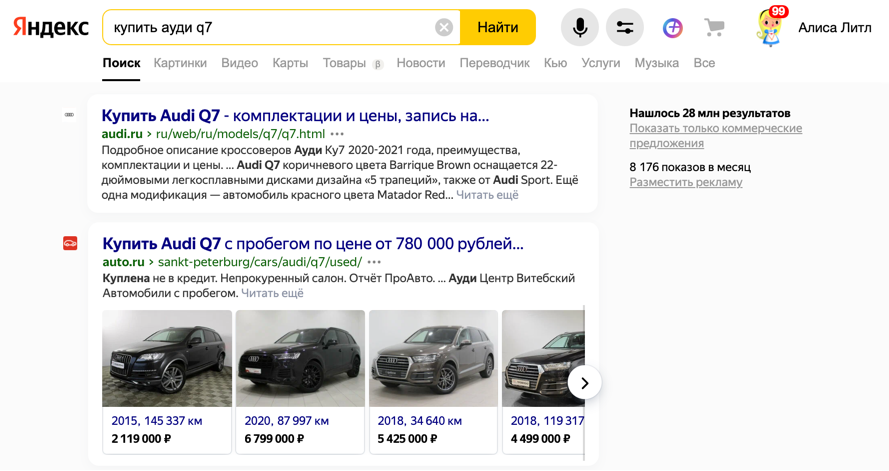
Task: Open search settings sliders icon
Action: (x=625, y=27)
